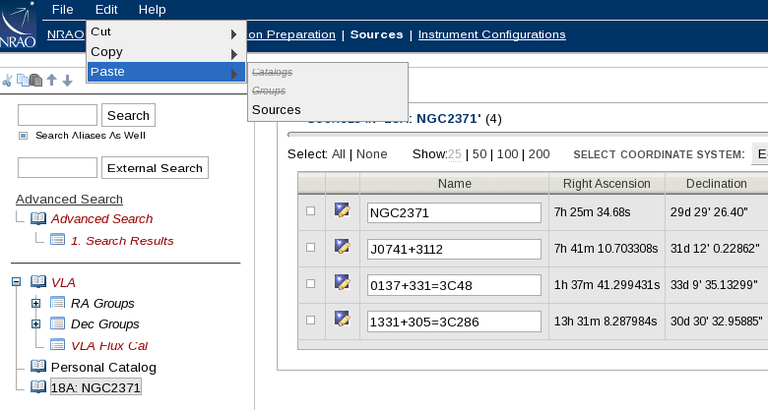Image resolution: width=768 pixels, height=410 pixels.
Task: Collapse the VLA catalog tree node
Action: (x=16, y=282)
